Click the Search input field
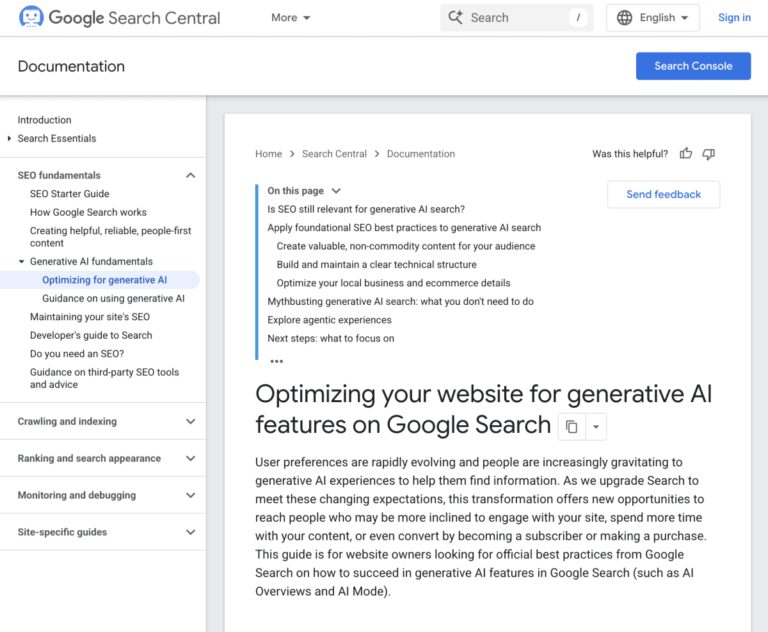Image resolution: width=768 pixels, height=632 pixels. point(517,18)
